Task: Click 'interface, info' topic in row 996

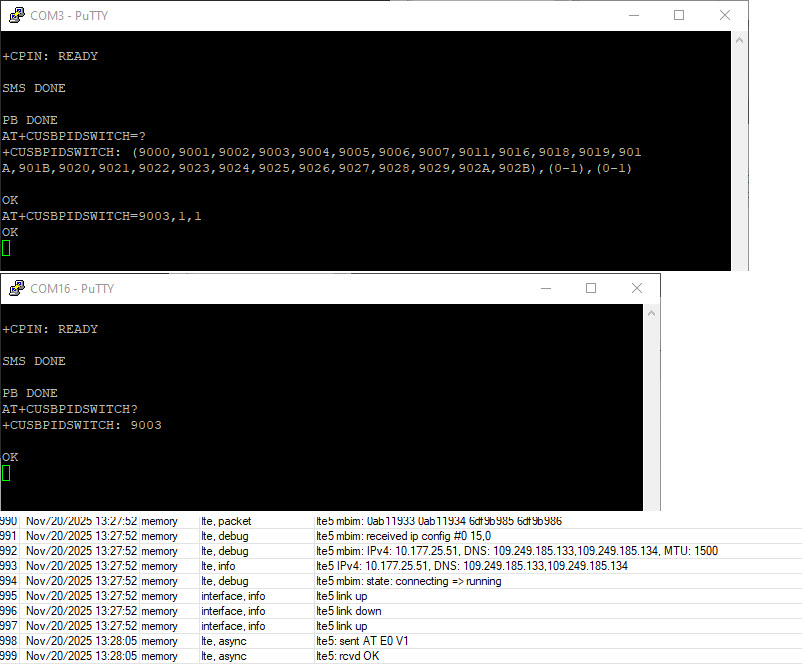Action: [x=233, y=611]
